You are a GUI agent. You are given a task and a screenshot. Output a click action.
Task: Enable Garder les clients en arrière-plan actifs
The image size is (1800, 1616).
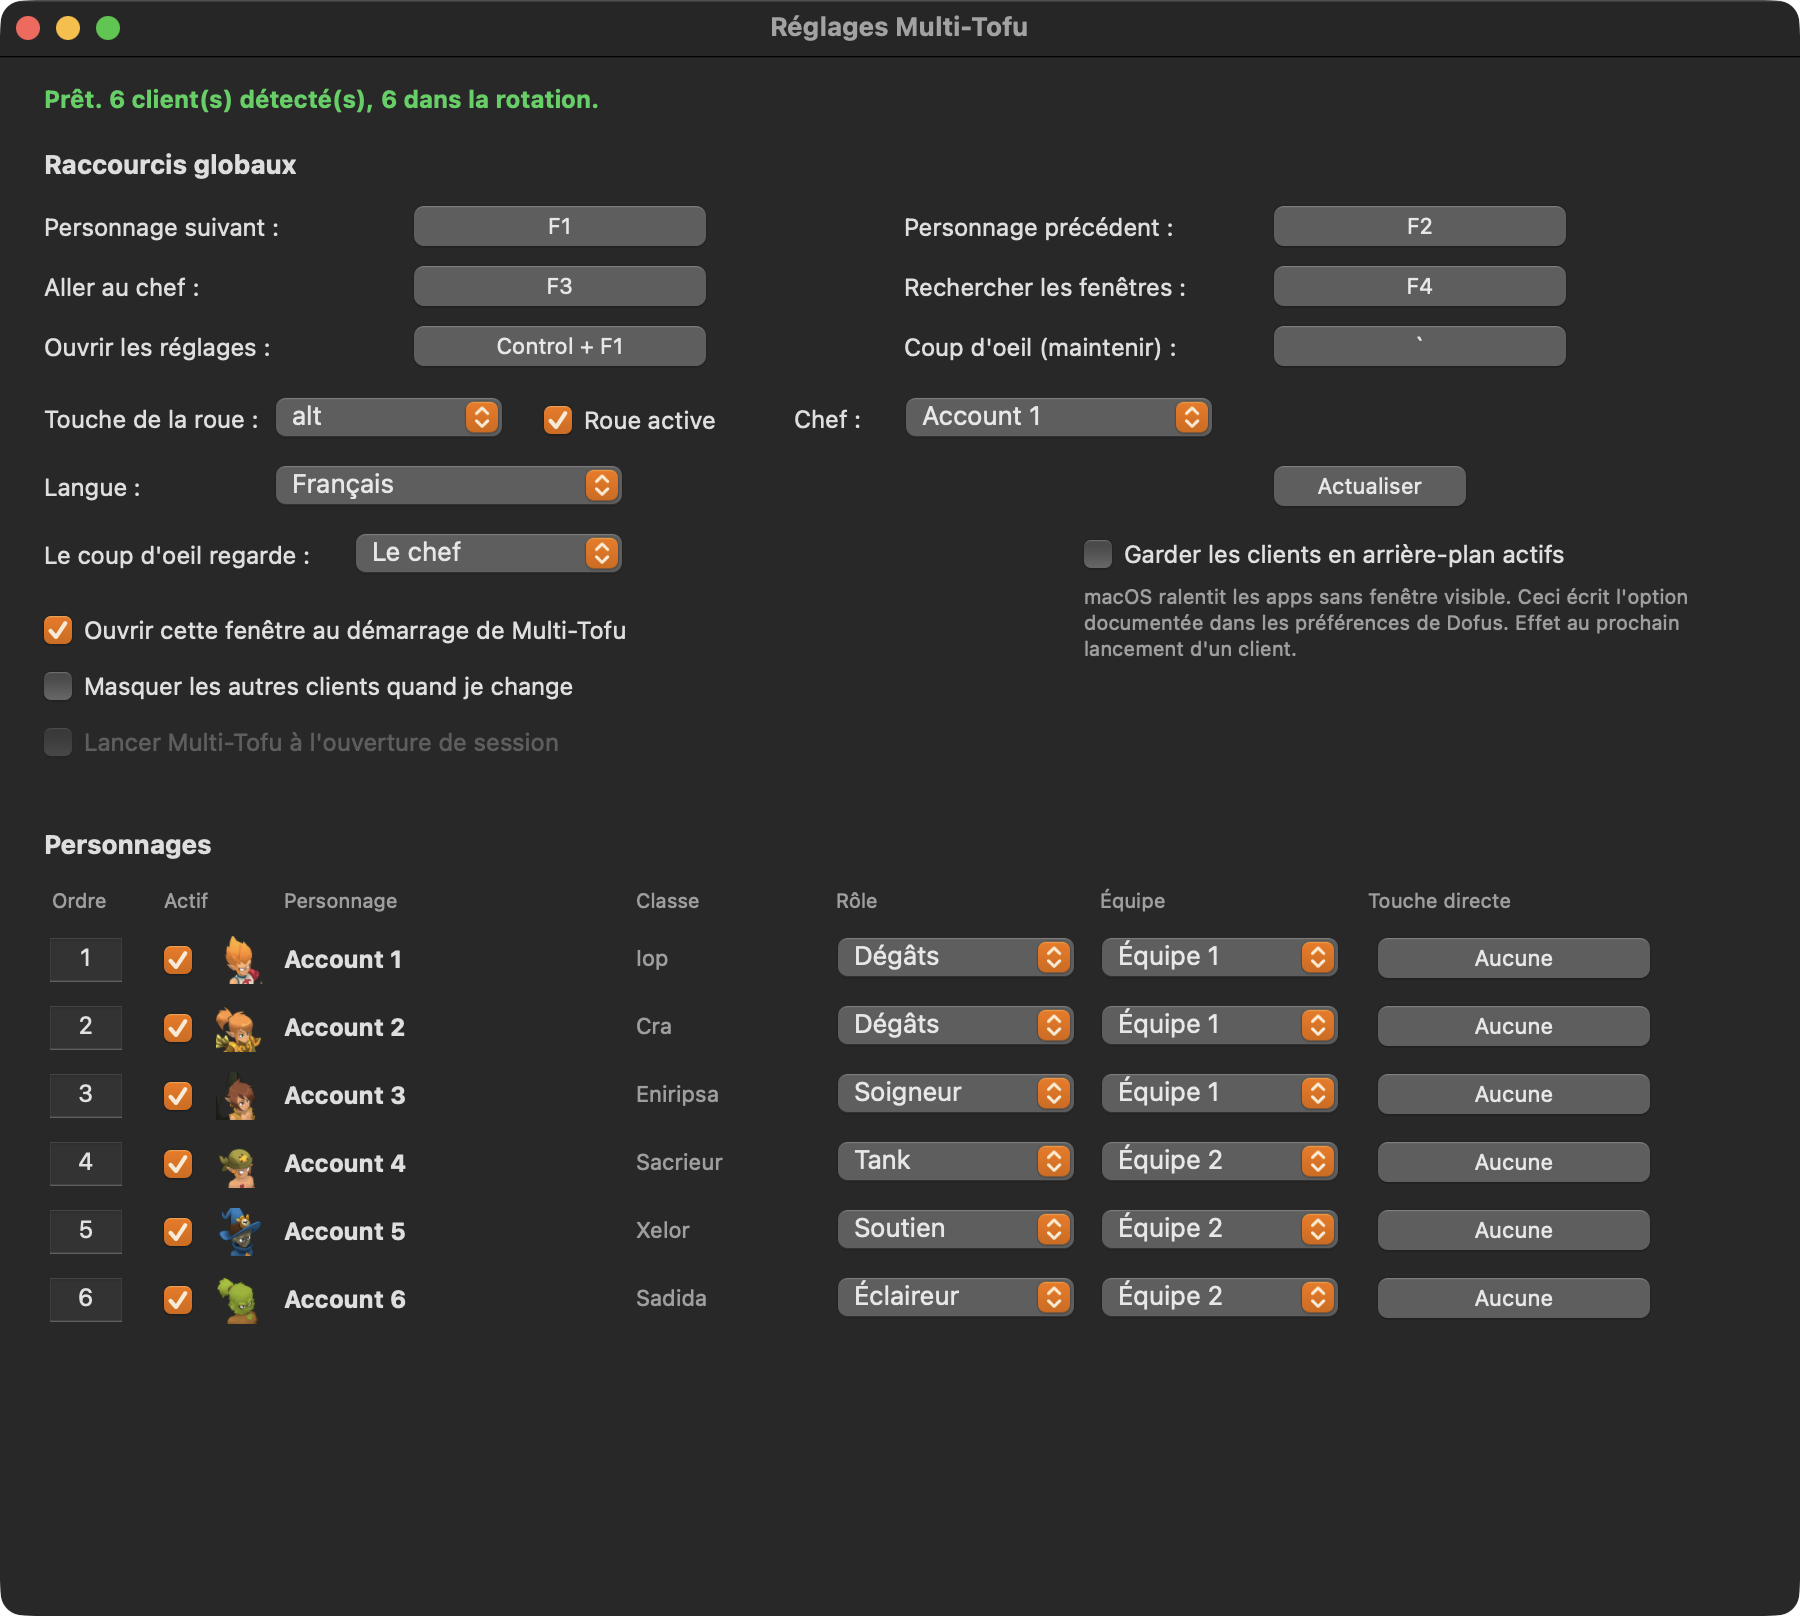pyautogui.click(x=1098, y=554)
